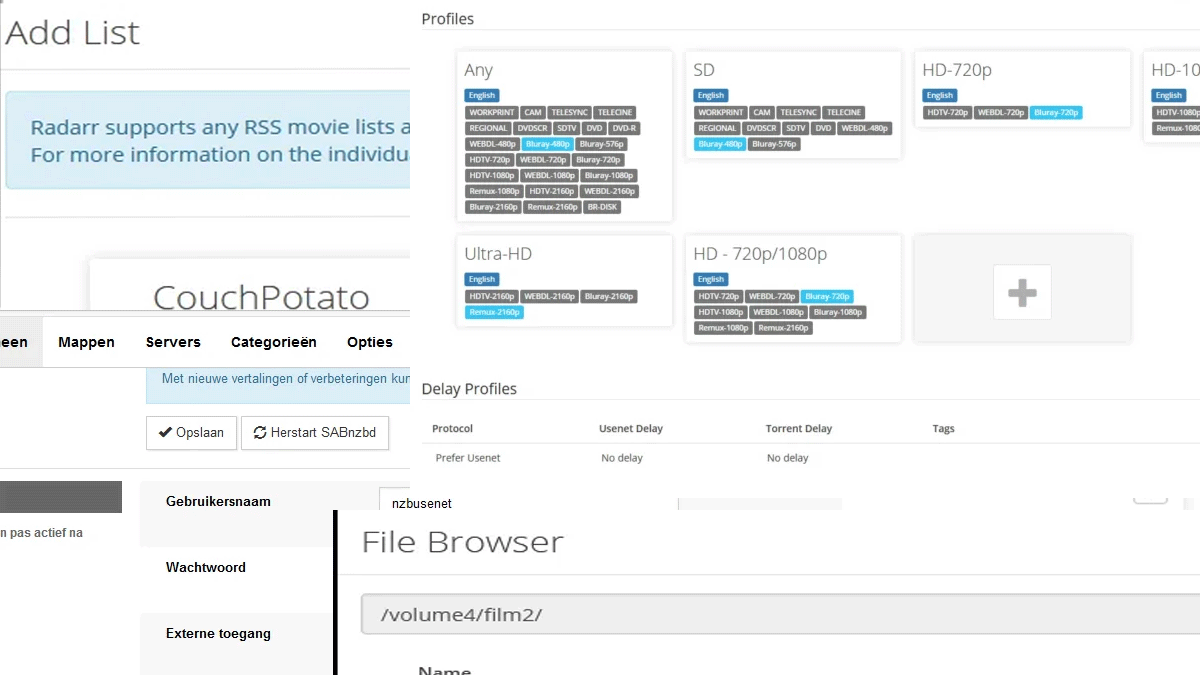Switch to the Mappen tab
The width and height of the screenshot is (1200, 675).
pos(86,342)
